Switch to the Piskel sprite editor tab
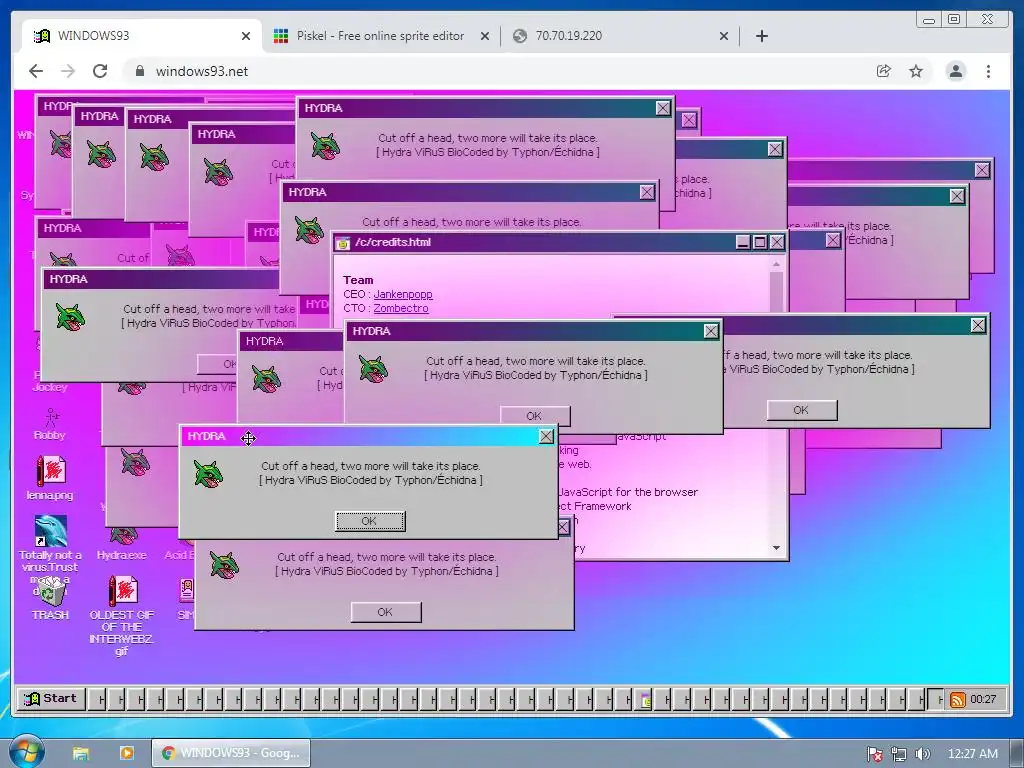 coord(382,36)
